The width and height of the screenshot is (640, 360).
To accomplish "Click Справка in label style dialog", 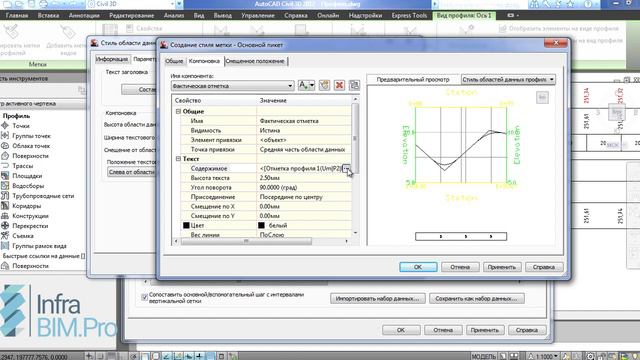I will pyautogui.click(x=544, y=267).
